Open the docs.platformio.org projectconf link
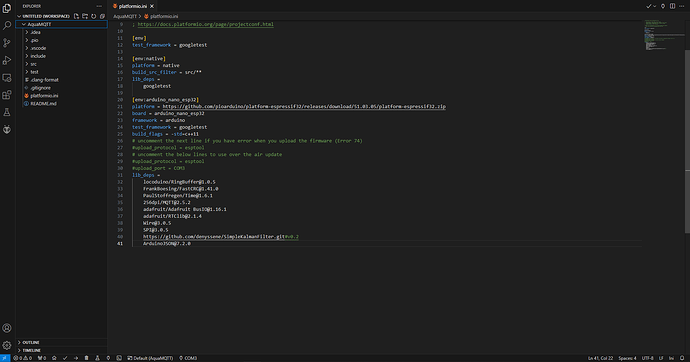Image resolution: width=690 pixels, height=362 pixels. click(x=206, y=25)
